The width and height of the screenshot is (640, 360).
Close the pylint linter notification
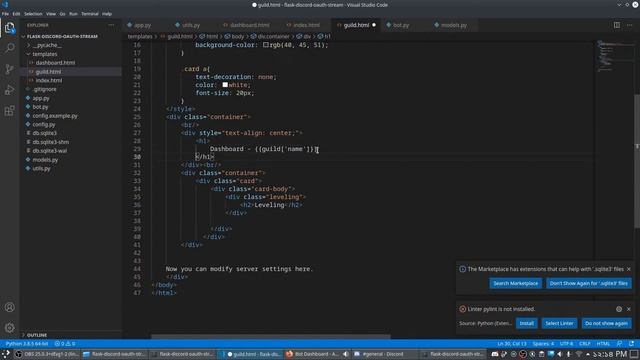click(x=629, y=309)
